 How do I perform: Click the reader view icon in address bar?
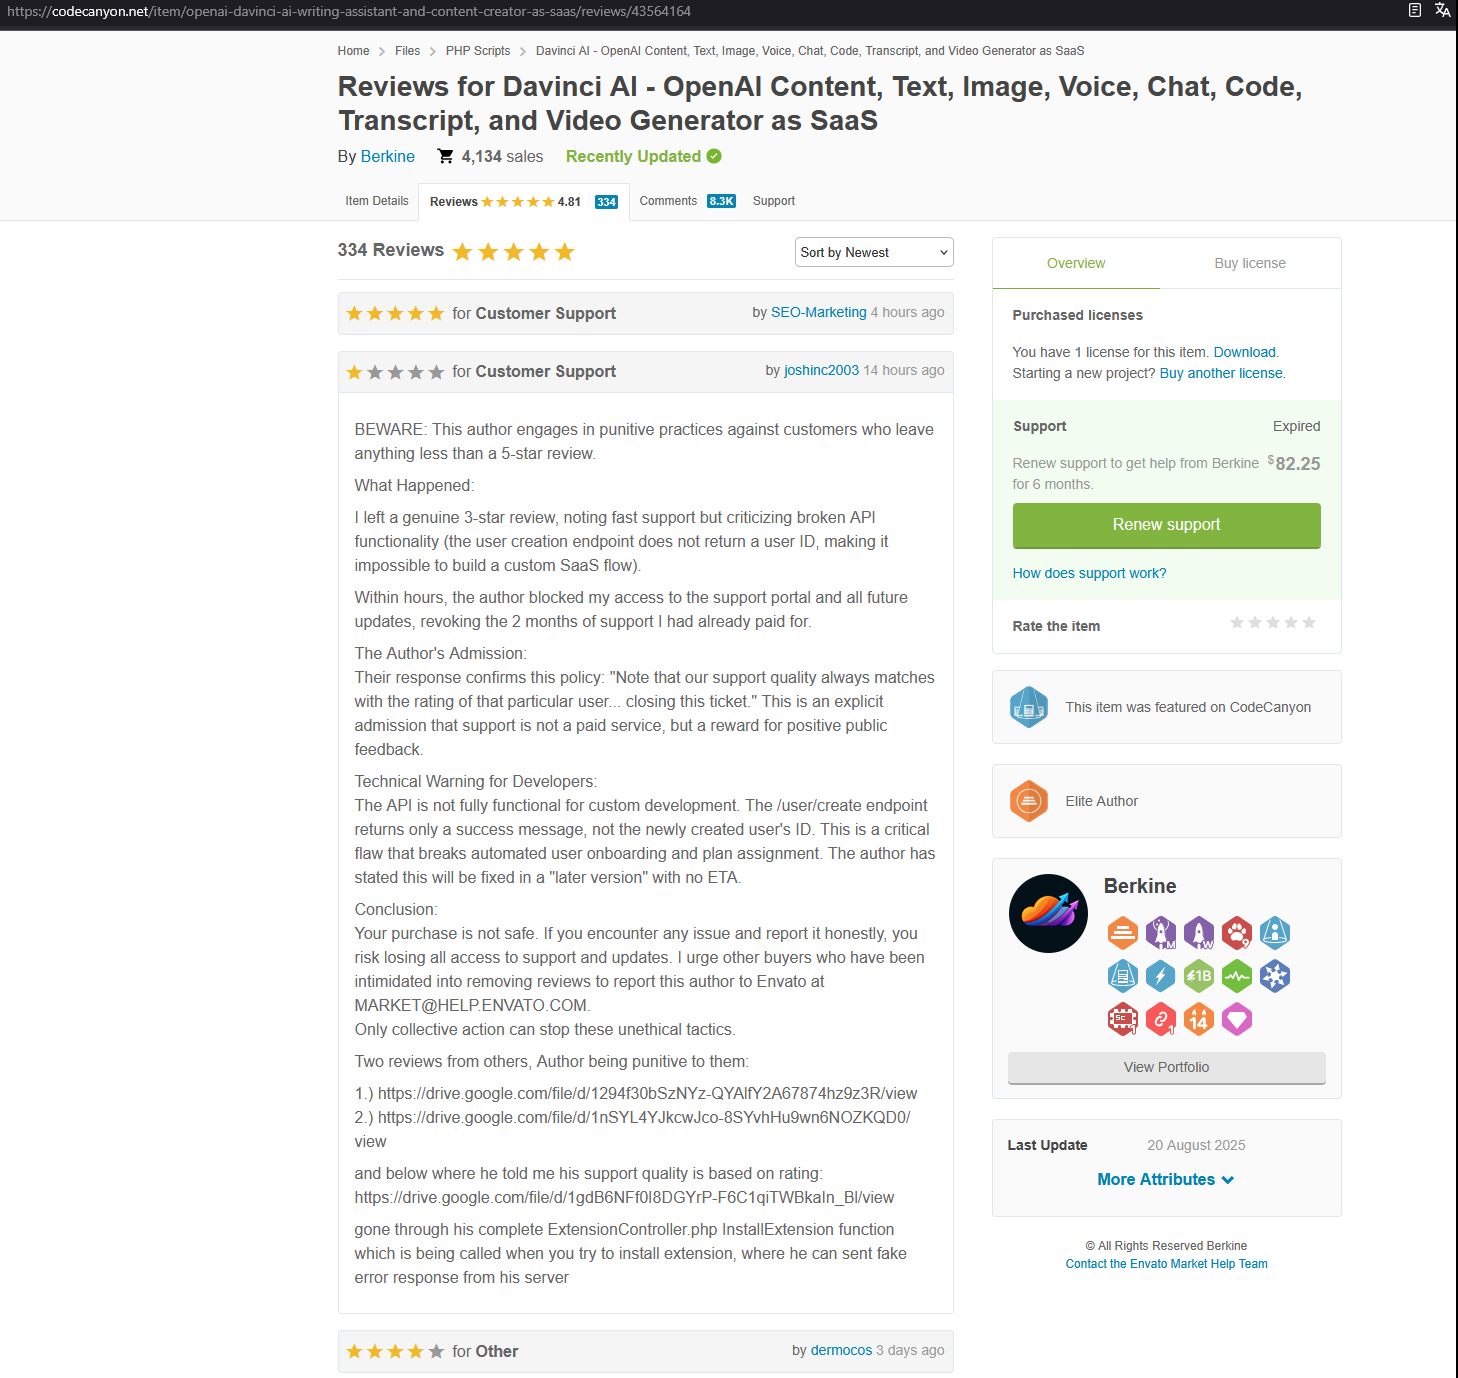[x=1414, y=10]
